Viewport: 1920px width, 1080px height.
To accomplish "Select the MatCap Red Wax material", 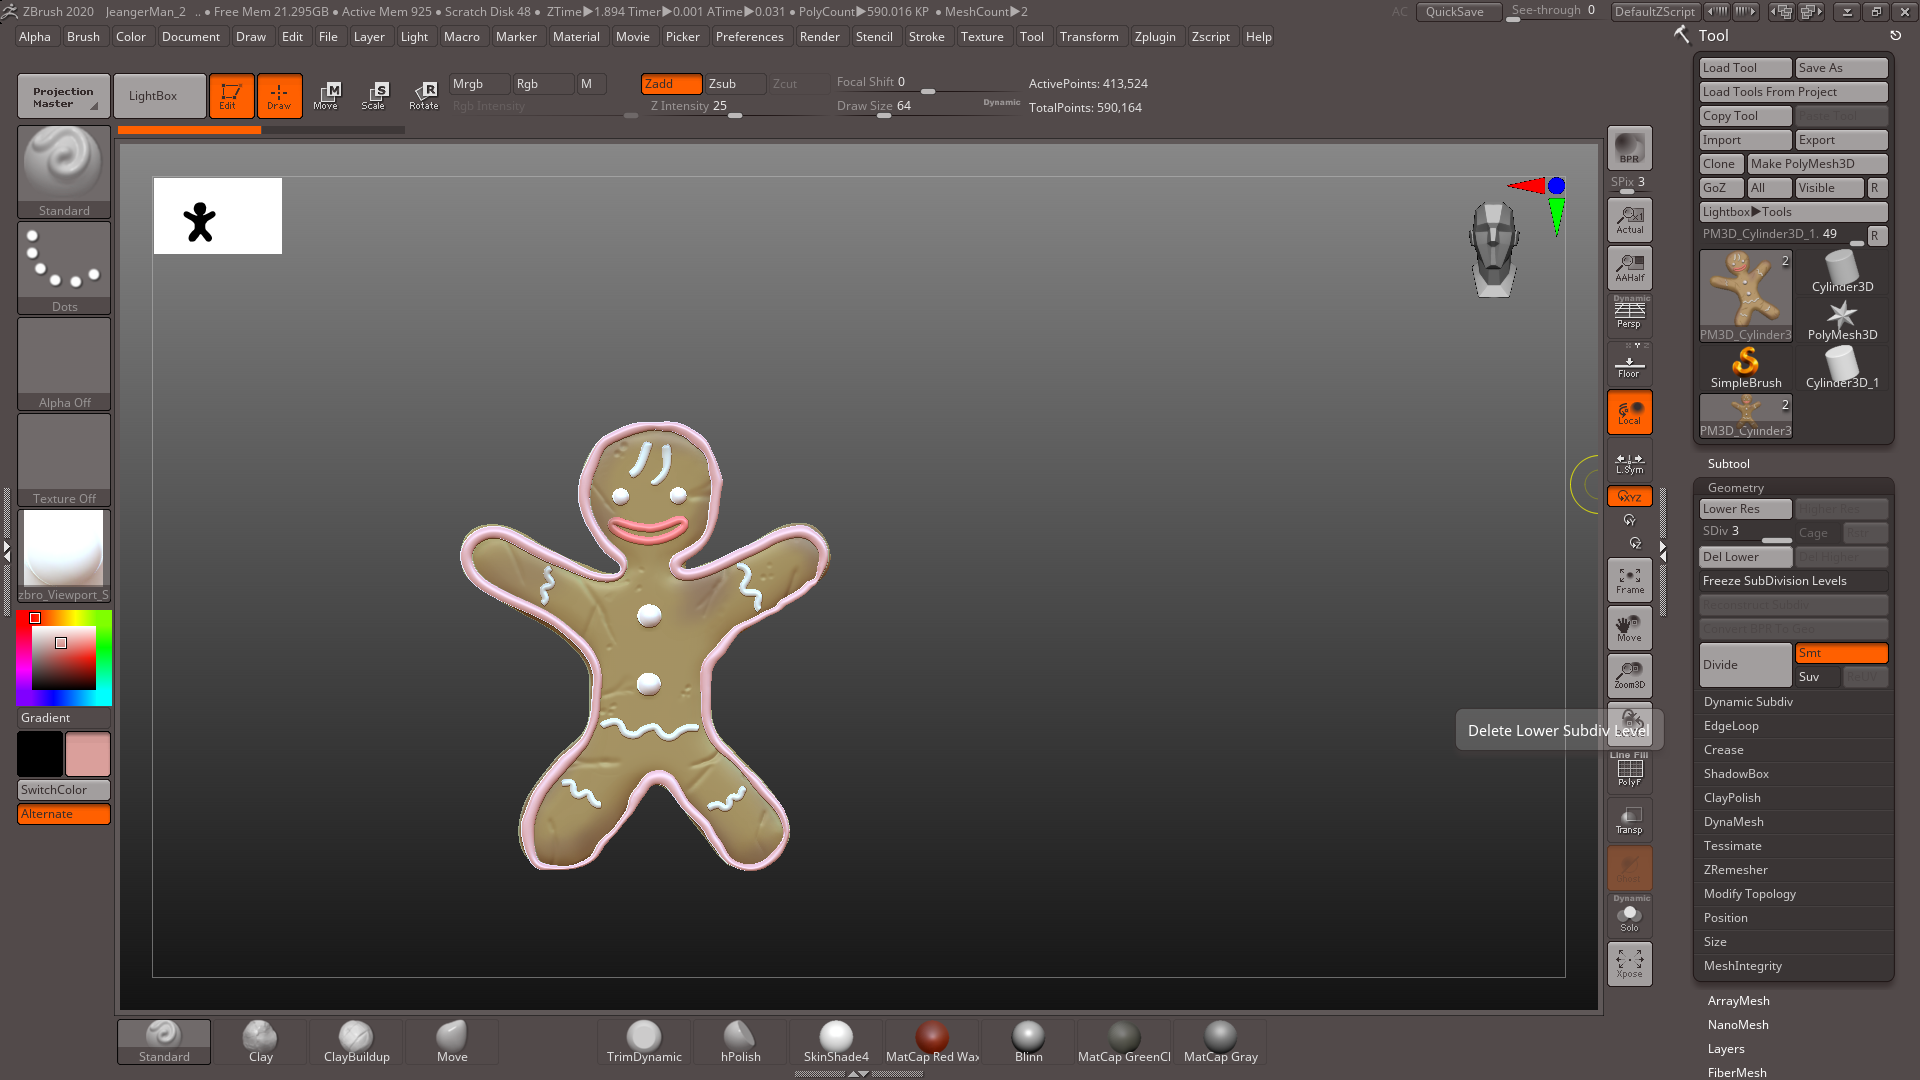I will coord(932,1042).
